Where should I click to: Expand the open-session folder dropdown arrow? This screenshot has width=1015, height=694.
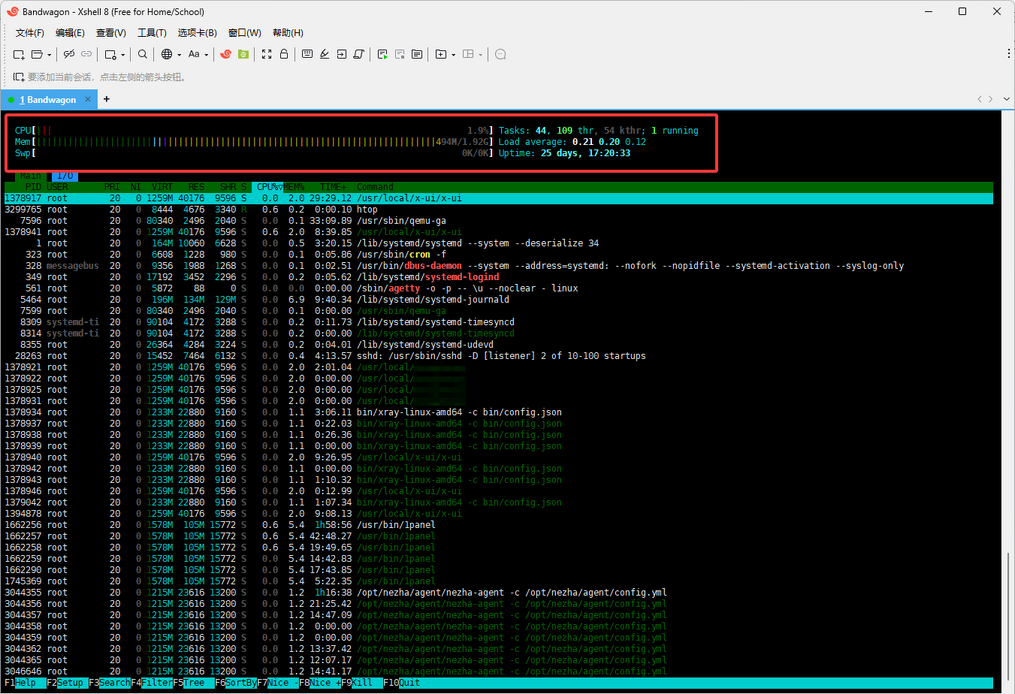(x=48, y=54)
